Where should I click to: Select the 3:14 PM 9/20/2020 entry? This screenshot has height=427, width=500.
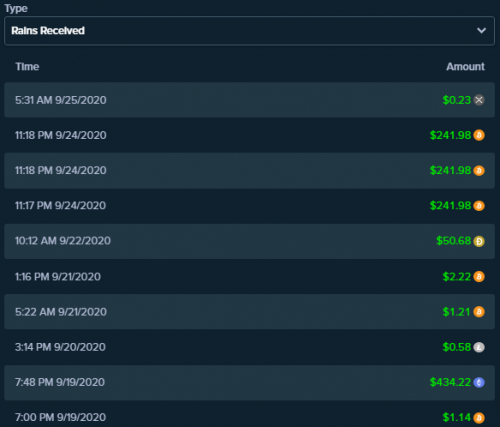(249, 347)
